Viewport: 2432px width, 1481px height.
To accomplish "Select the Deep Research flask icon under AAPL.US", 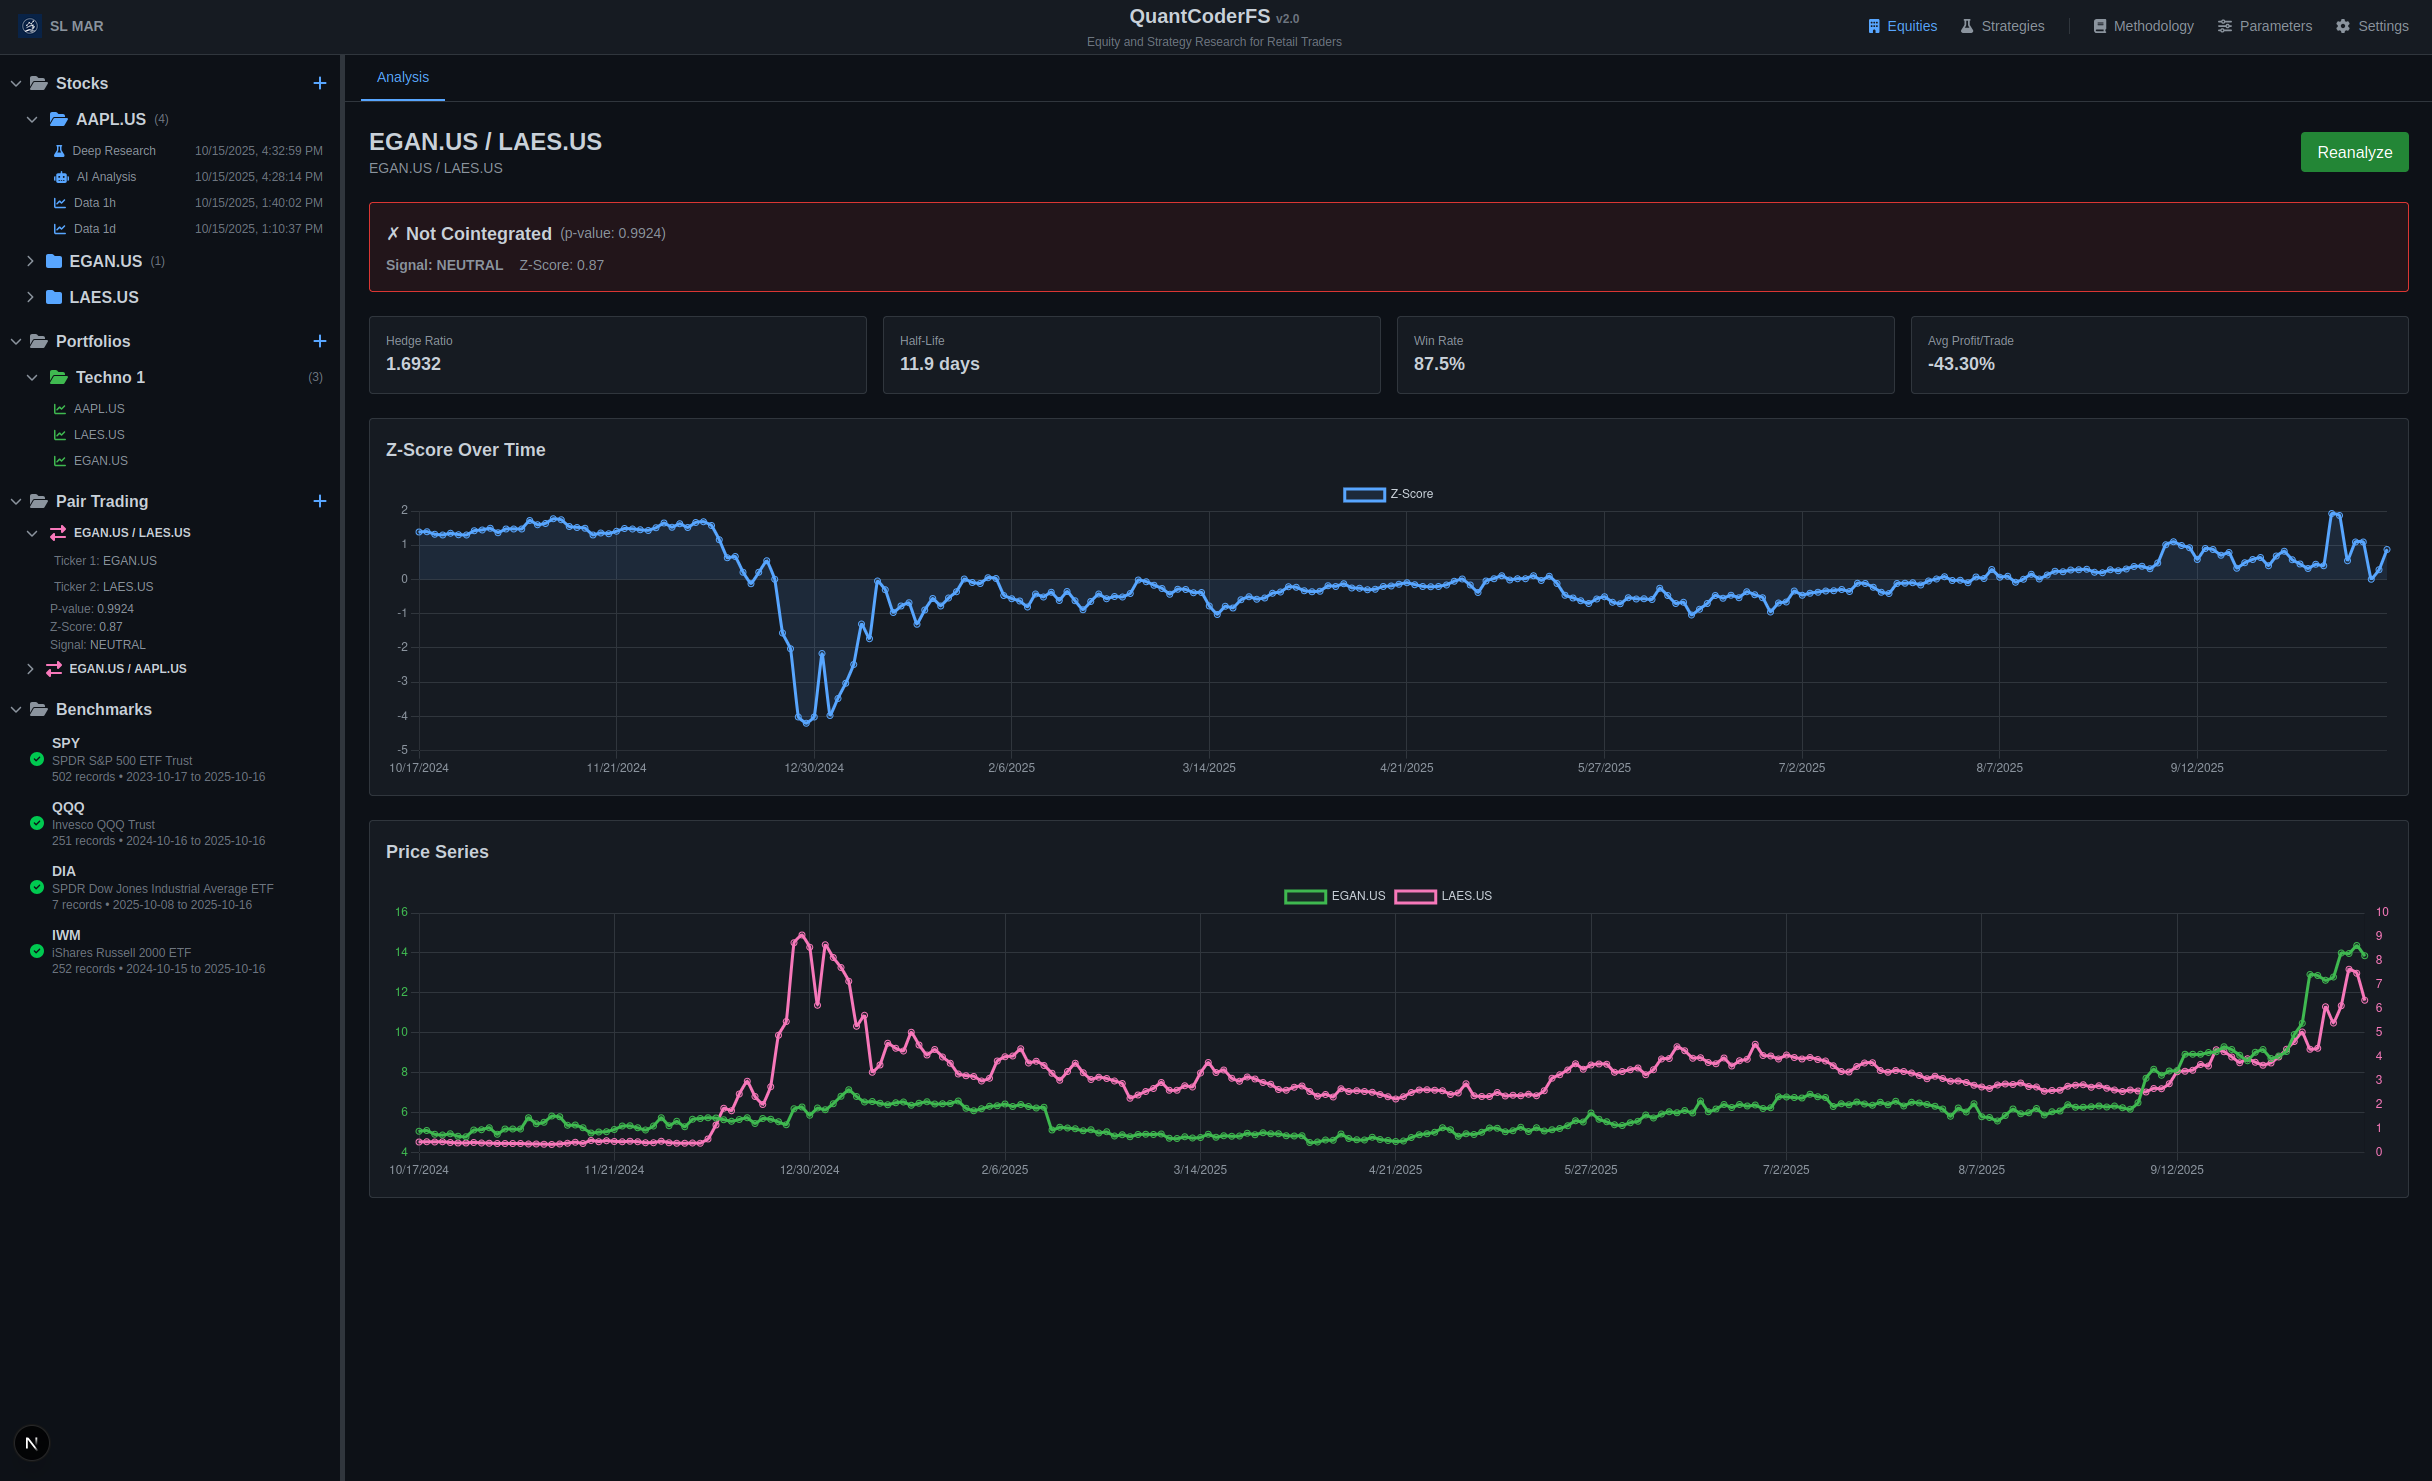I will point(60,150).
